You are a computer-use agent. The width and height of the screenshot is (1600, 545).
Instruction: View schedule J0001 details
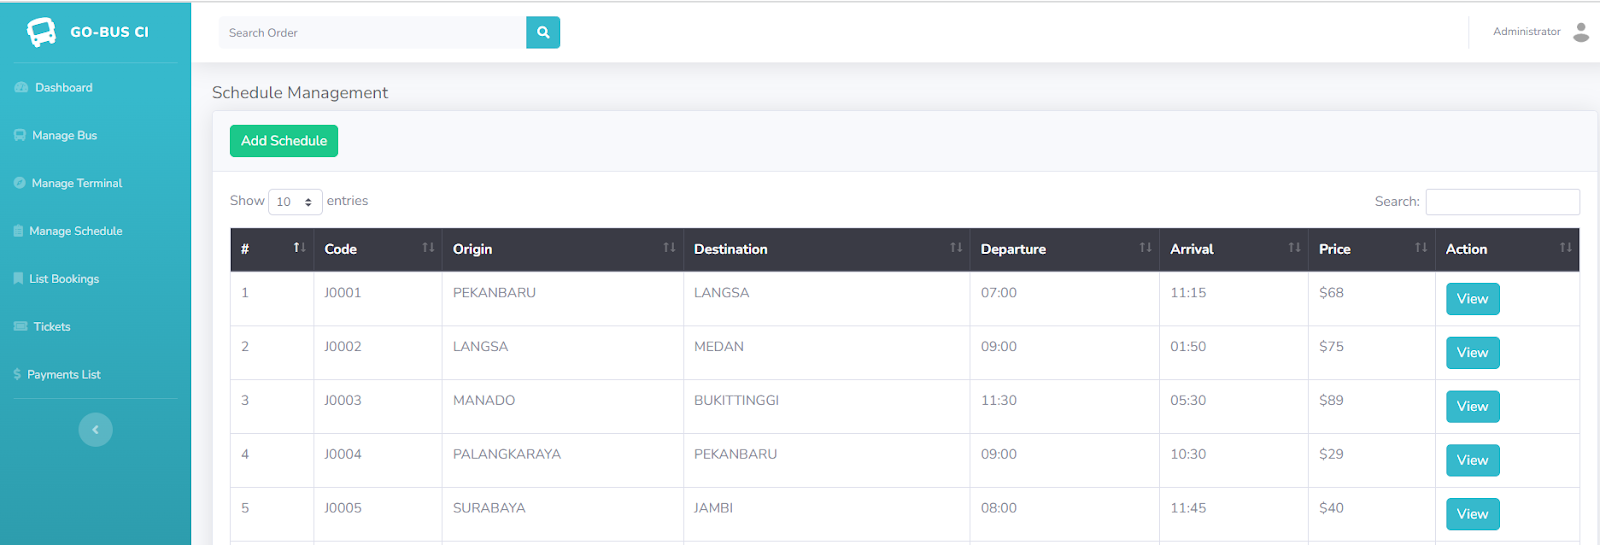click(1472, 299)
